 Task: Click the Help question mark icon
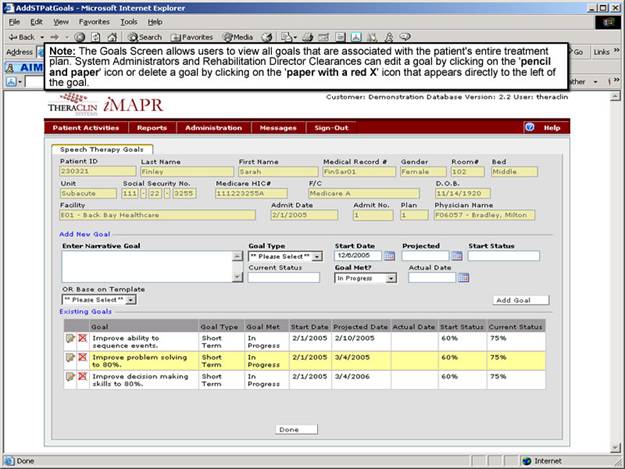(x=529, y=128)
